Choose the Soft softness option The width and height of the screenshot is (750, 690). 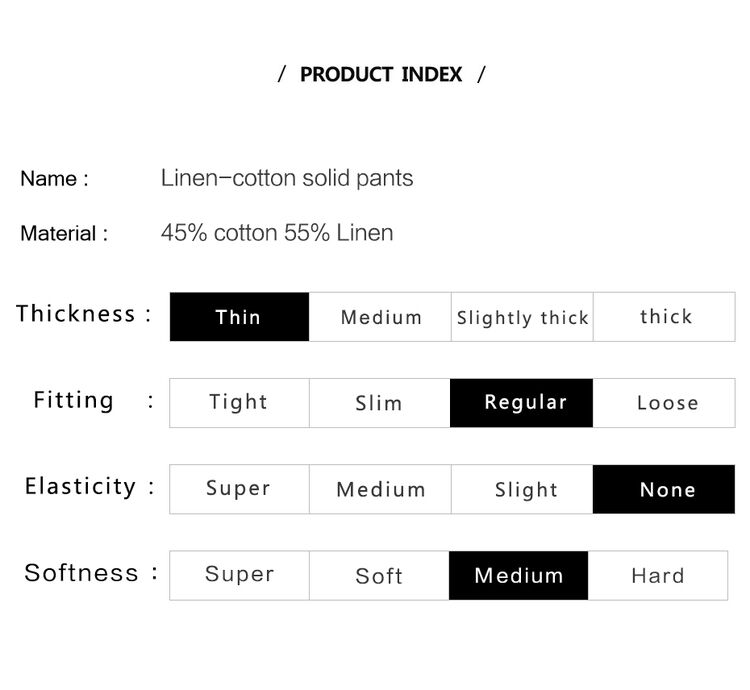pos(379,575)
